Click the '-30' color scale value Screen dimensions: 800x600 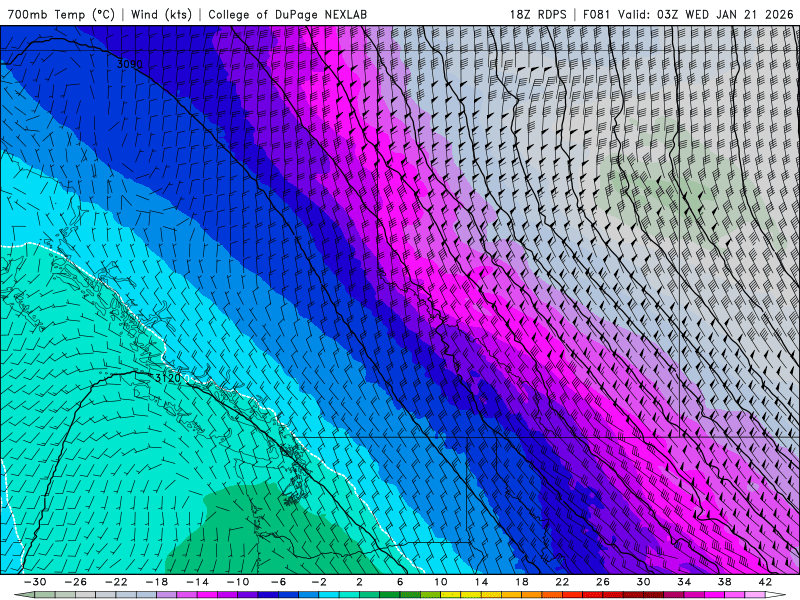click(x=35, y=582)
